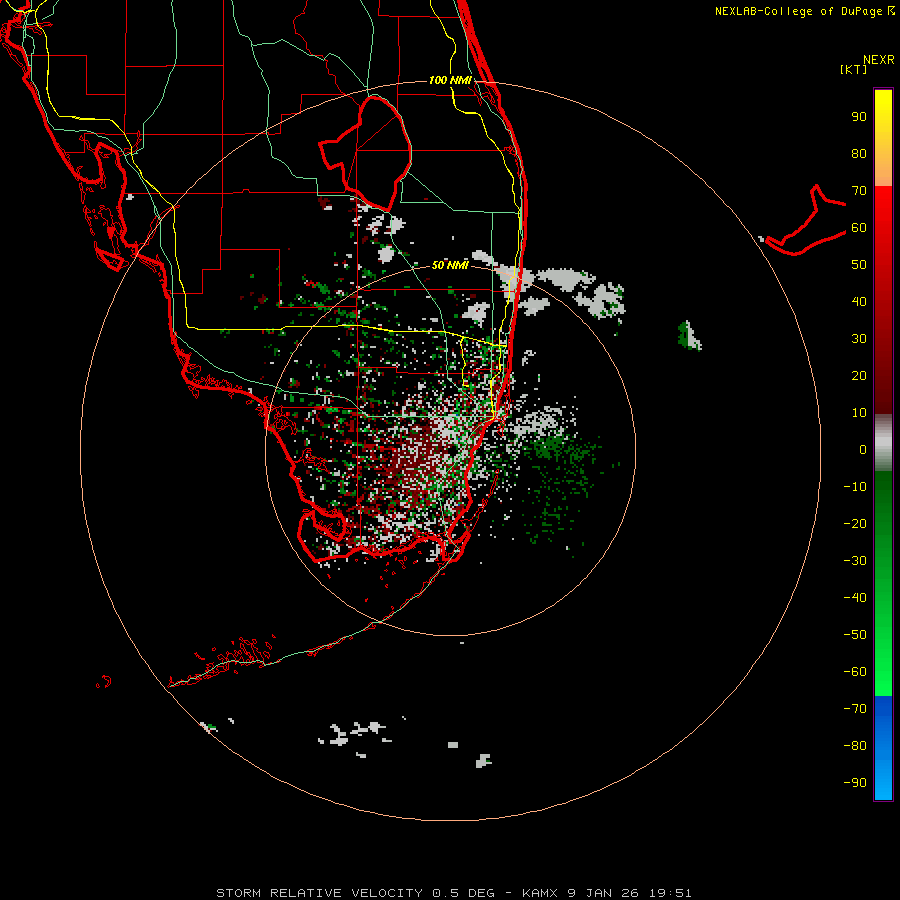Click the -50 value on the velocity scale
900x900 pixels.
click(855, 634)
